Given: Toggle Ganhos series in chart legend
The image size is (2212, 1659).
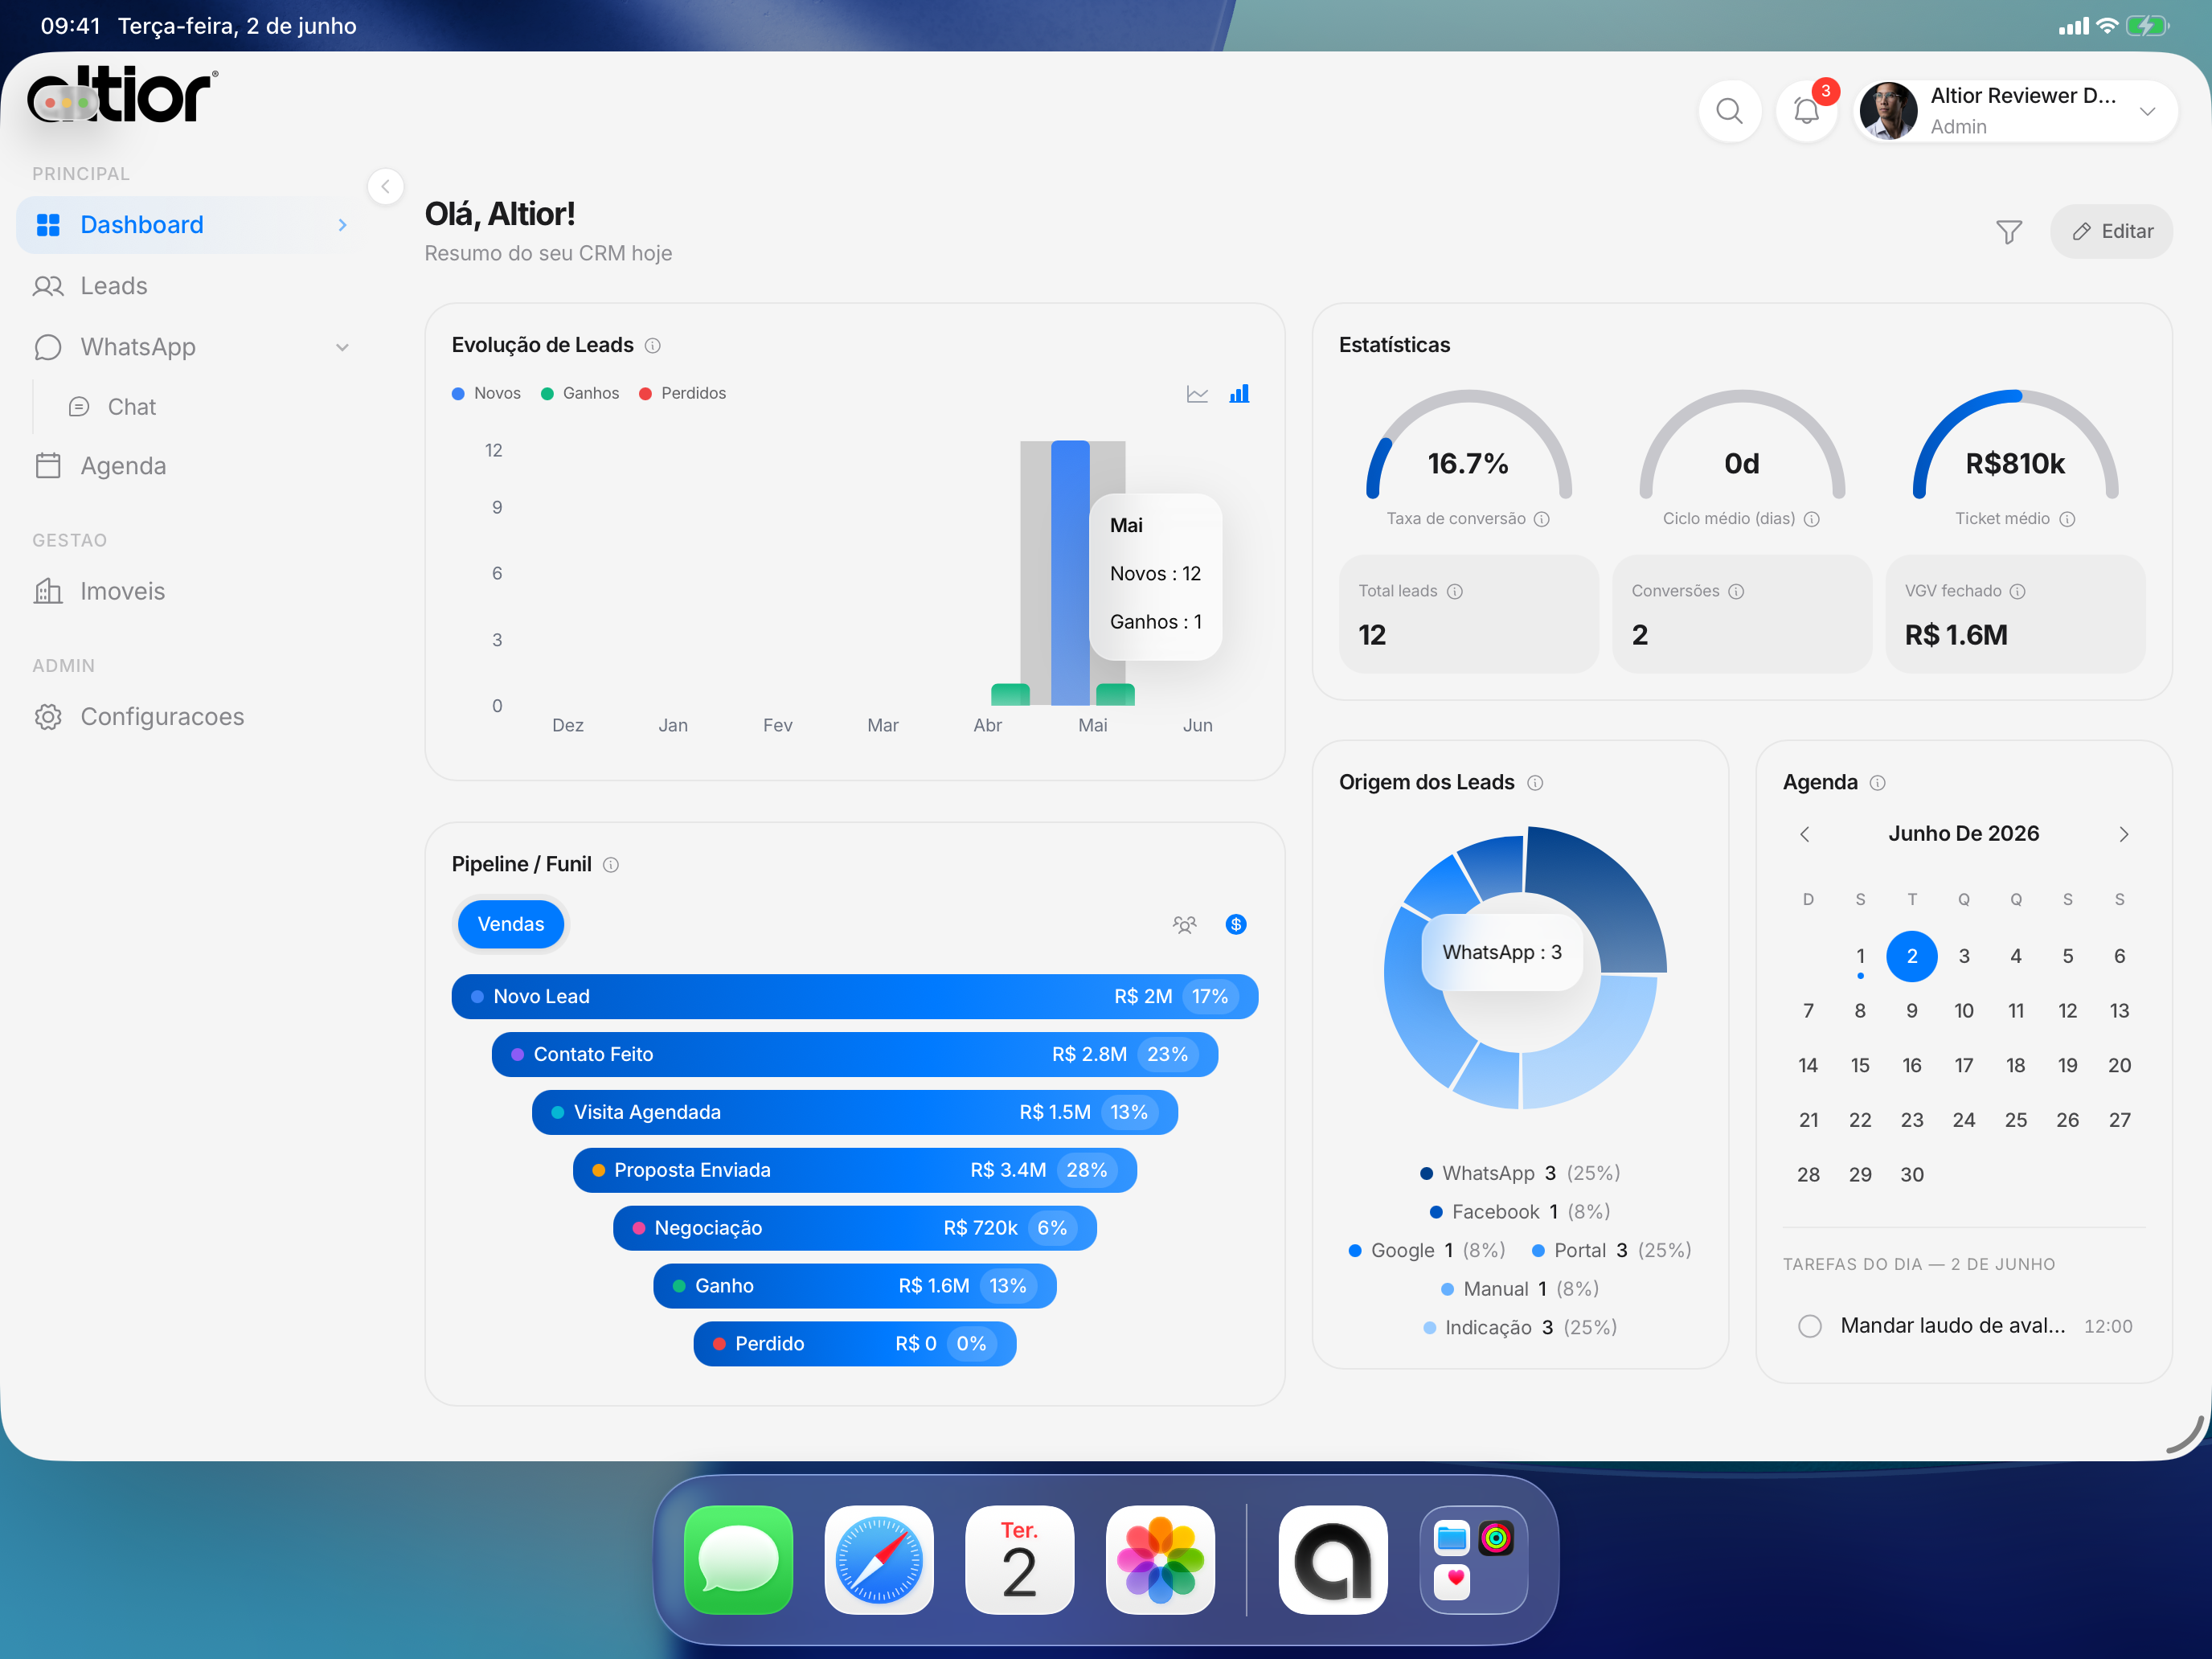Looking at the screenshot, I should pyautogui.click(x=580, y=394).
